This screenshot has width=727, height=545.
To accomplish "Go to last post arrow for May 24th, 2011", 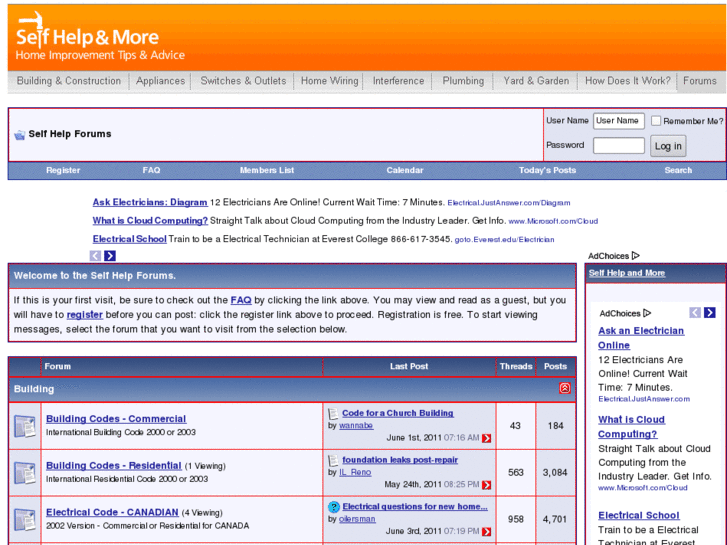I will pyautogui.click(x=486, y=485).
